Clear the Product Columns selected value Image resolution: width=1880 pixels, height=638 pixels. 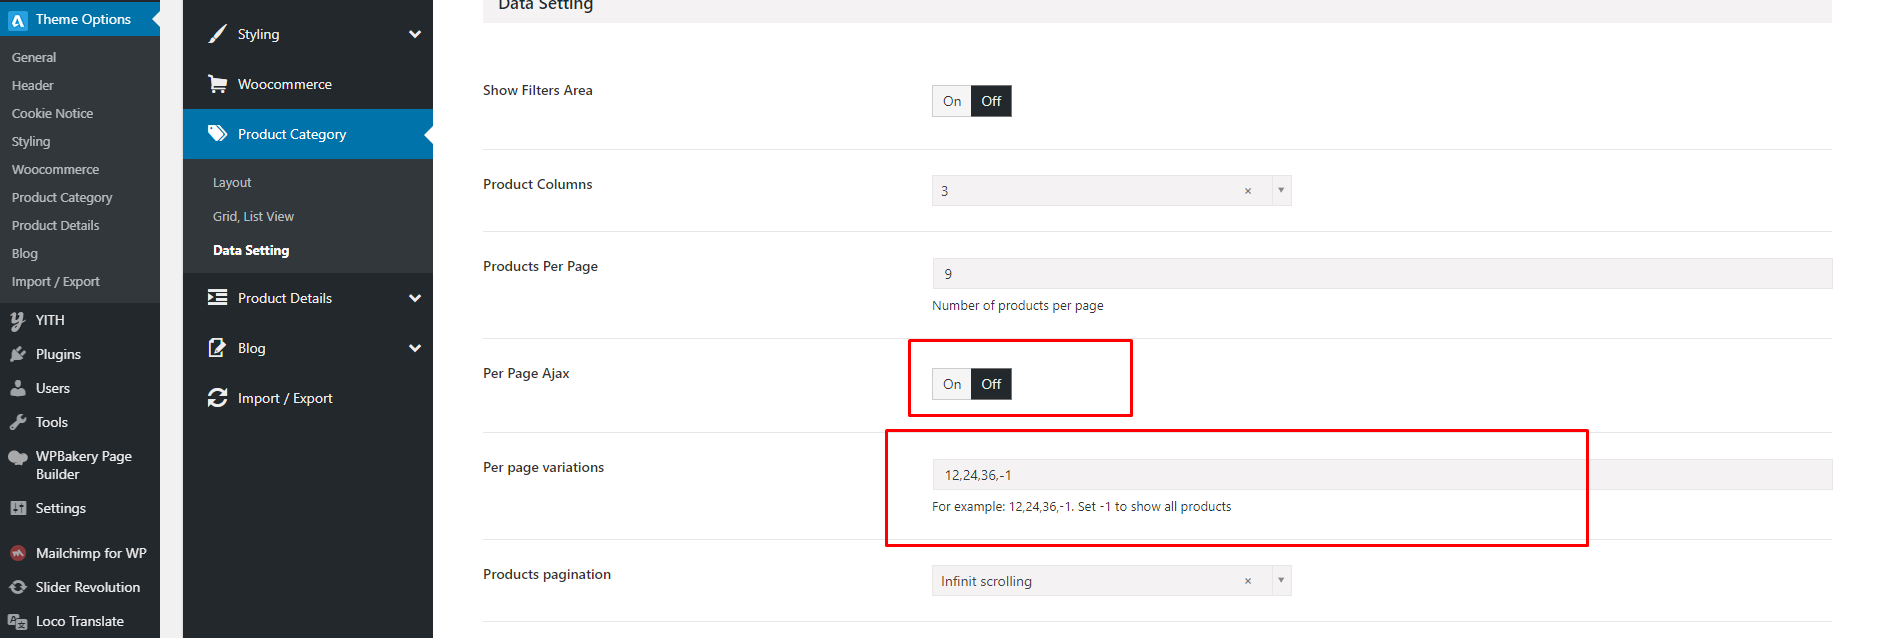point(1248,191)
